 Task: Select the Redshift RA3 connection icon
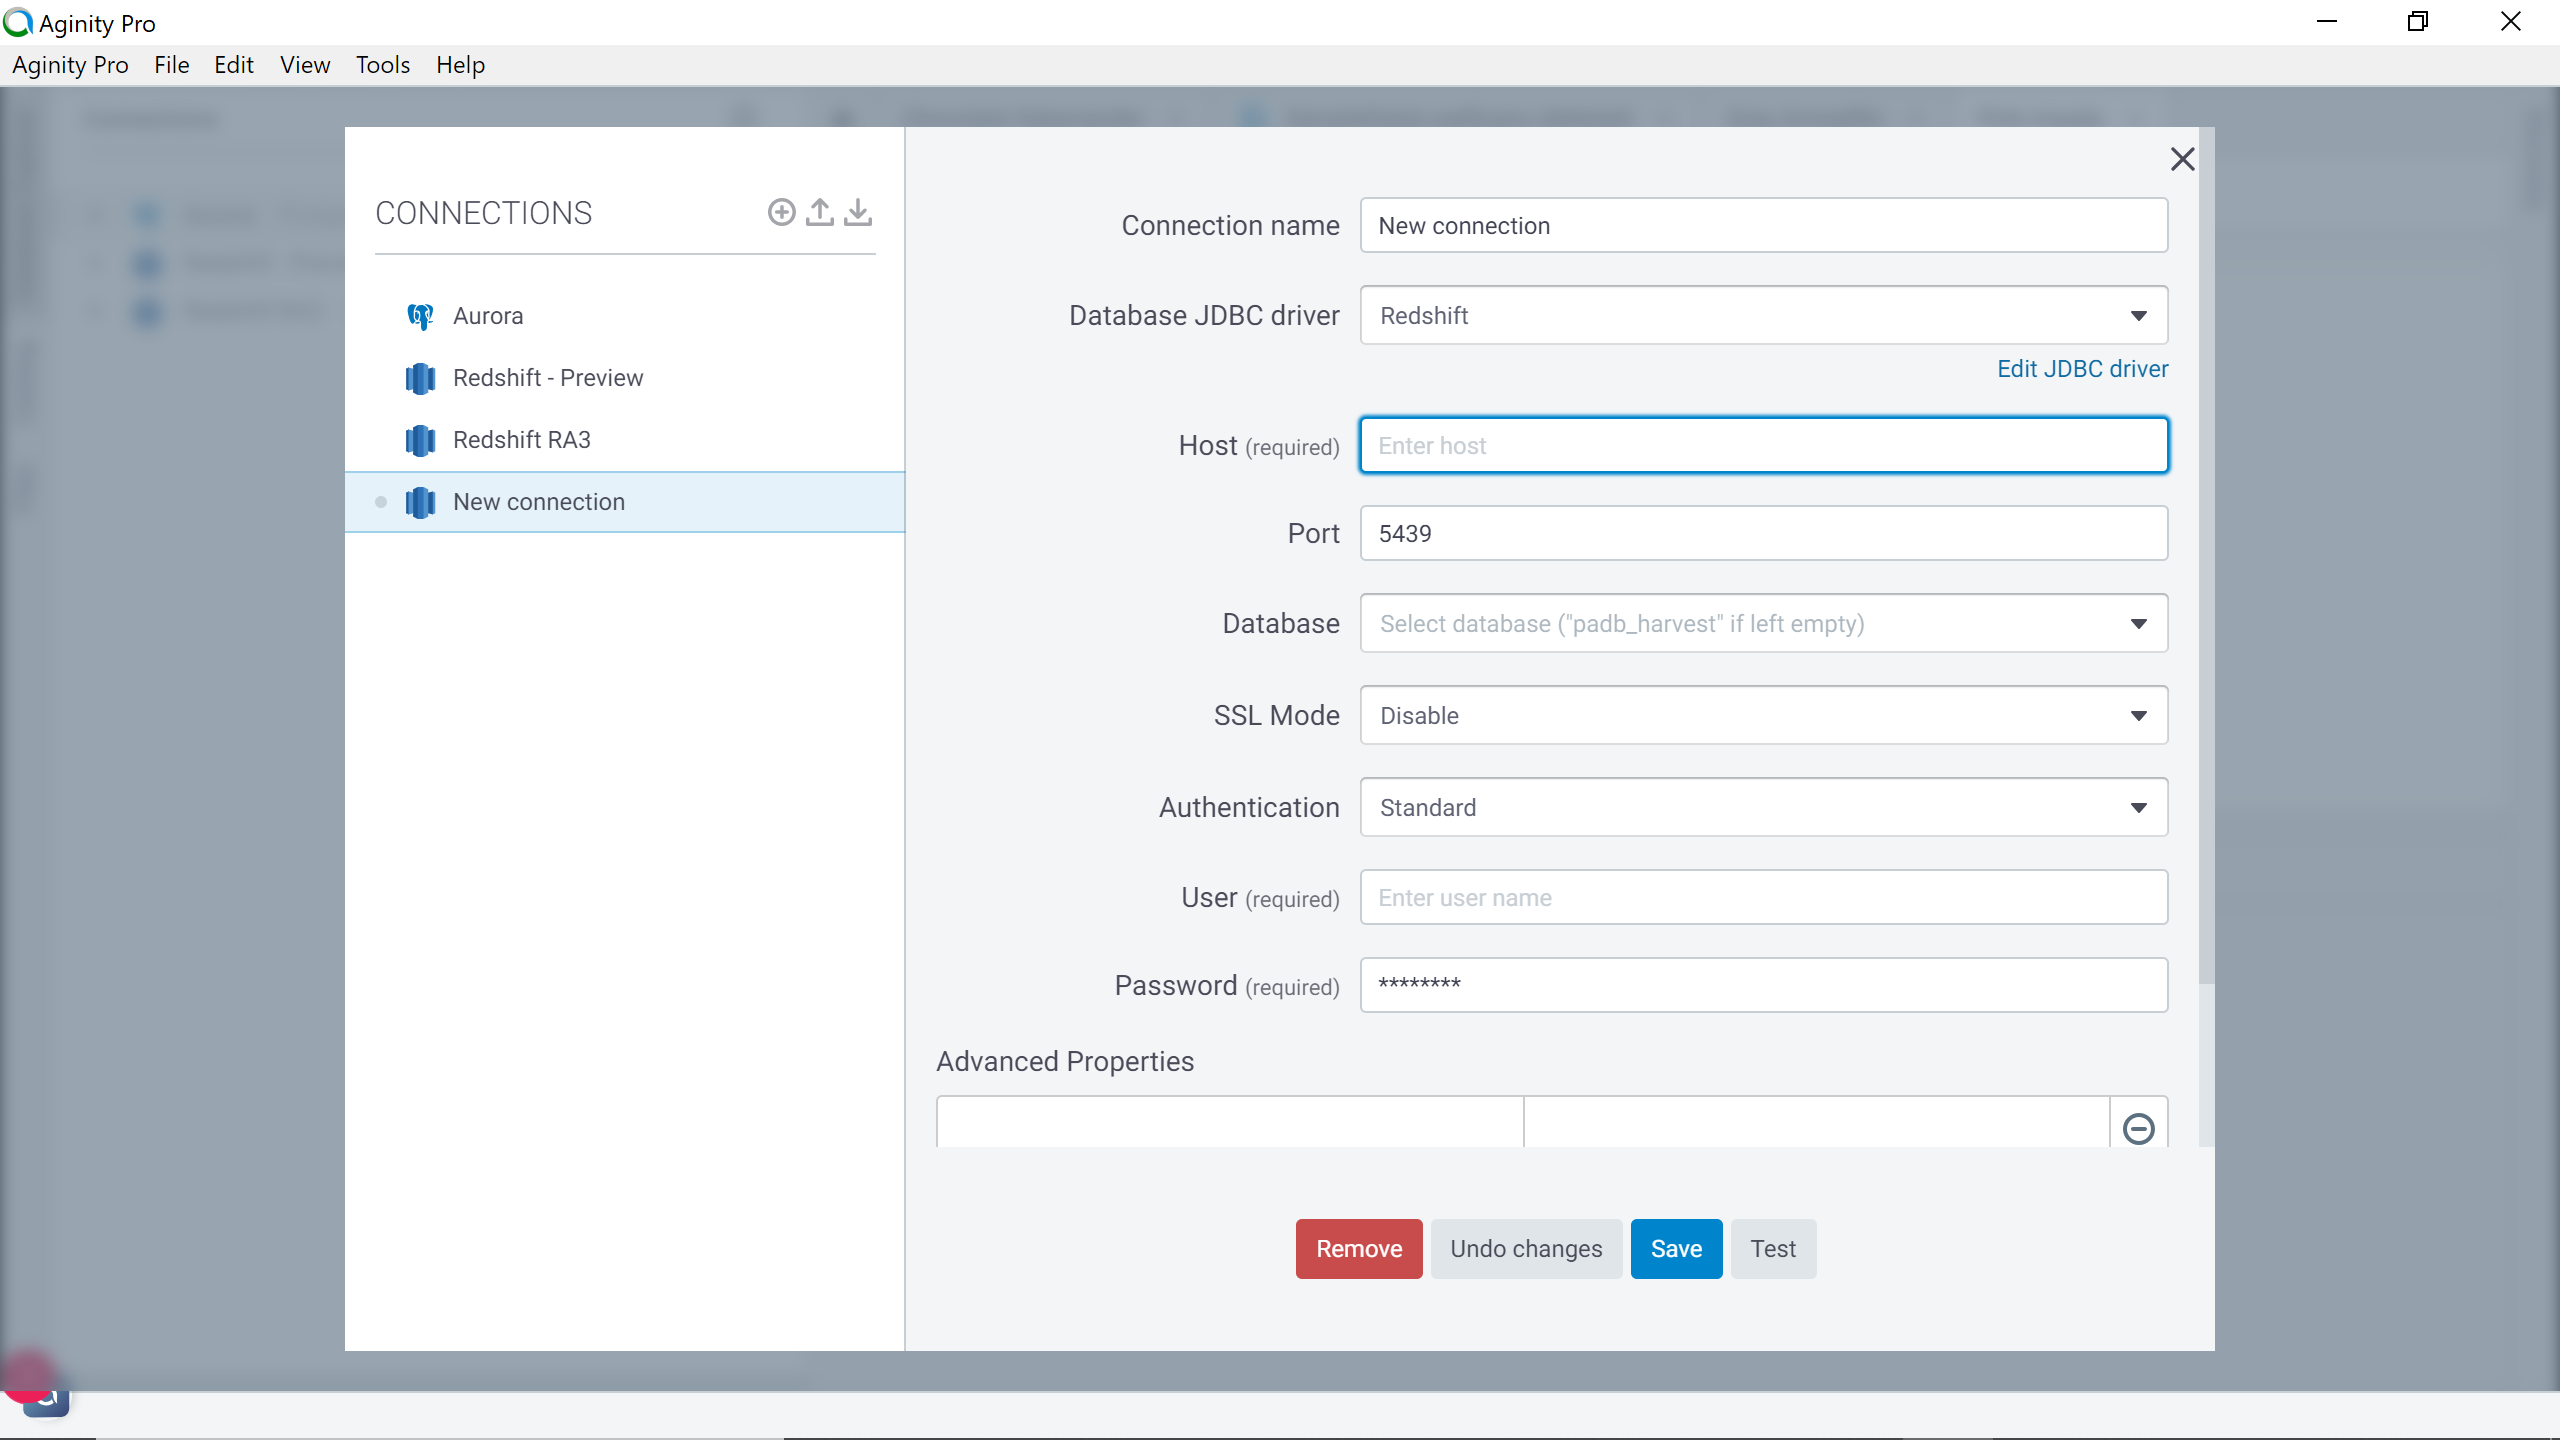[x=420, y=440]
